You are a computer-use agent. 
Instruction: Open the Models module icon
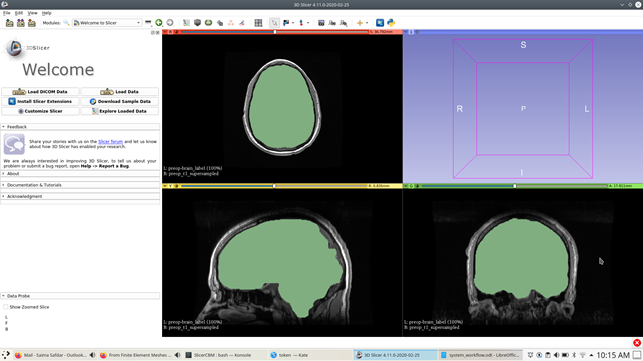(x=208, y=23)
